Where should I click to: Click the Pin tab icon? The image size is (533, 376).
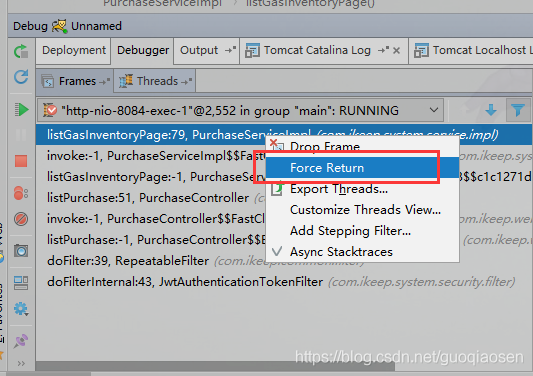tap(21, 341)
